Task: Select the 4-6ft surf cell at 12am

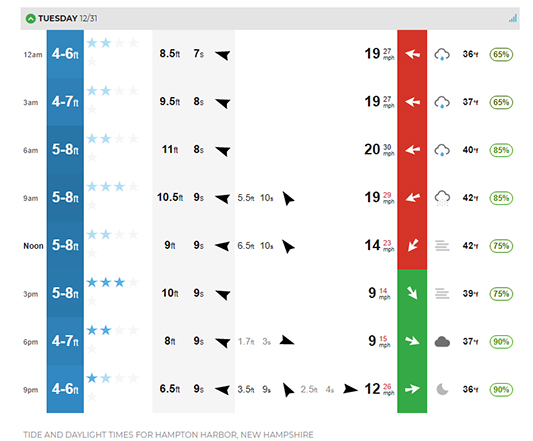Action: 65,54
